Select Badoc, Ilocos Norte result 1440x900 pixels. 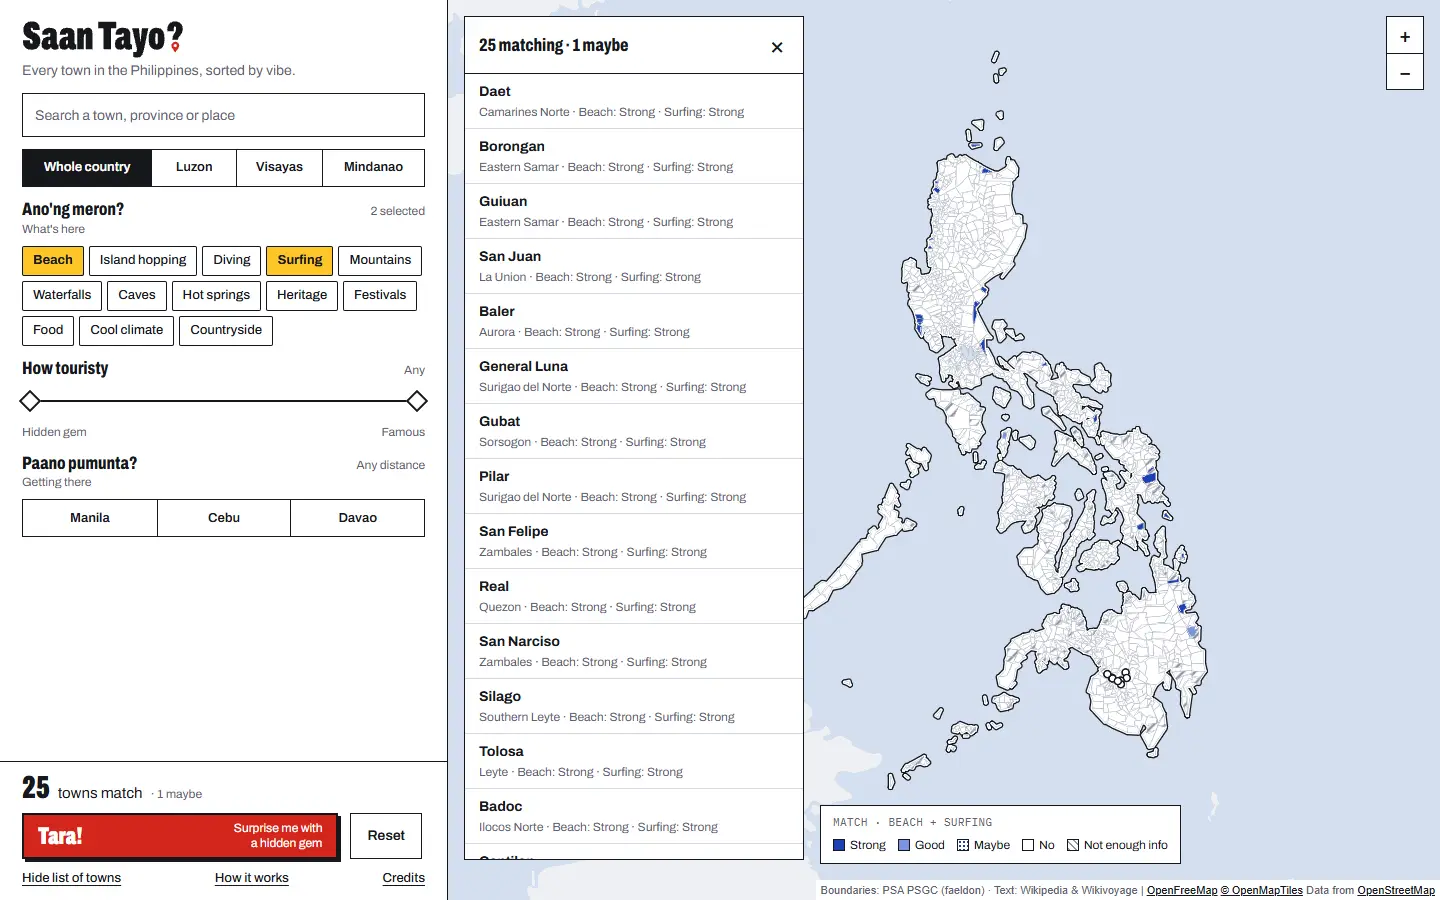click(634, 816)
